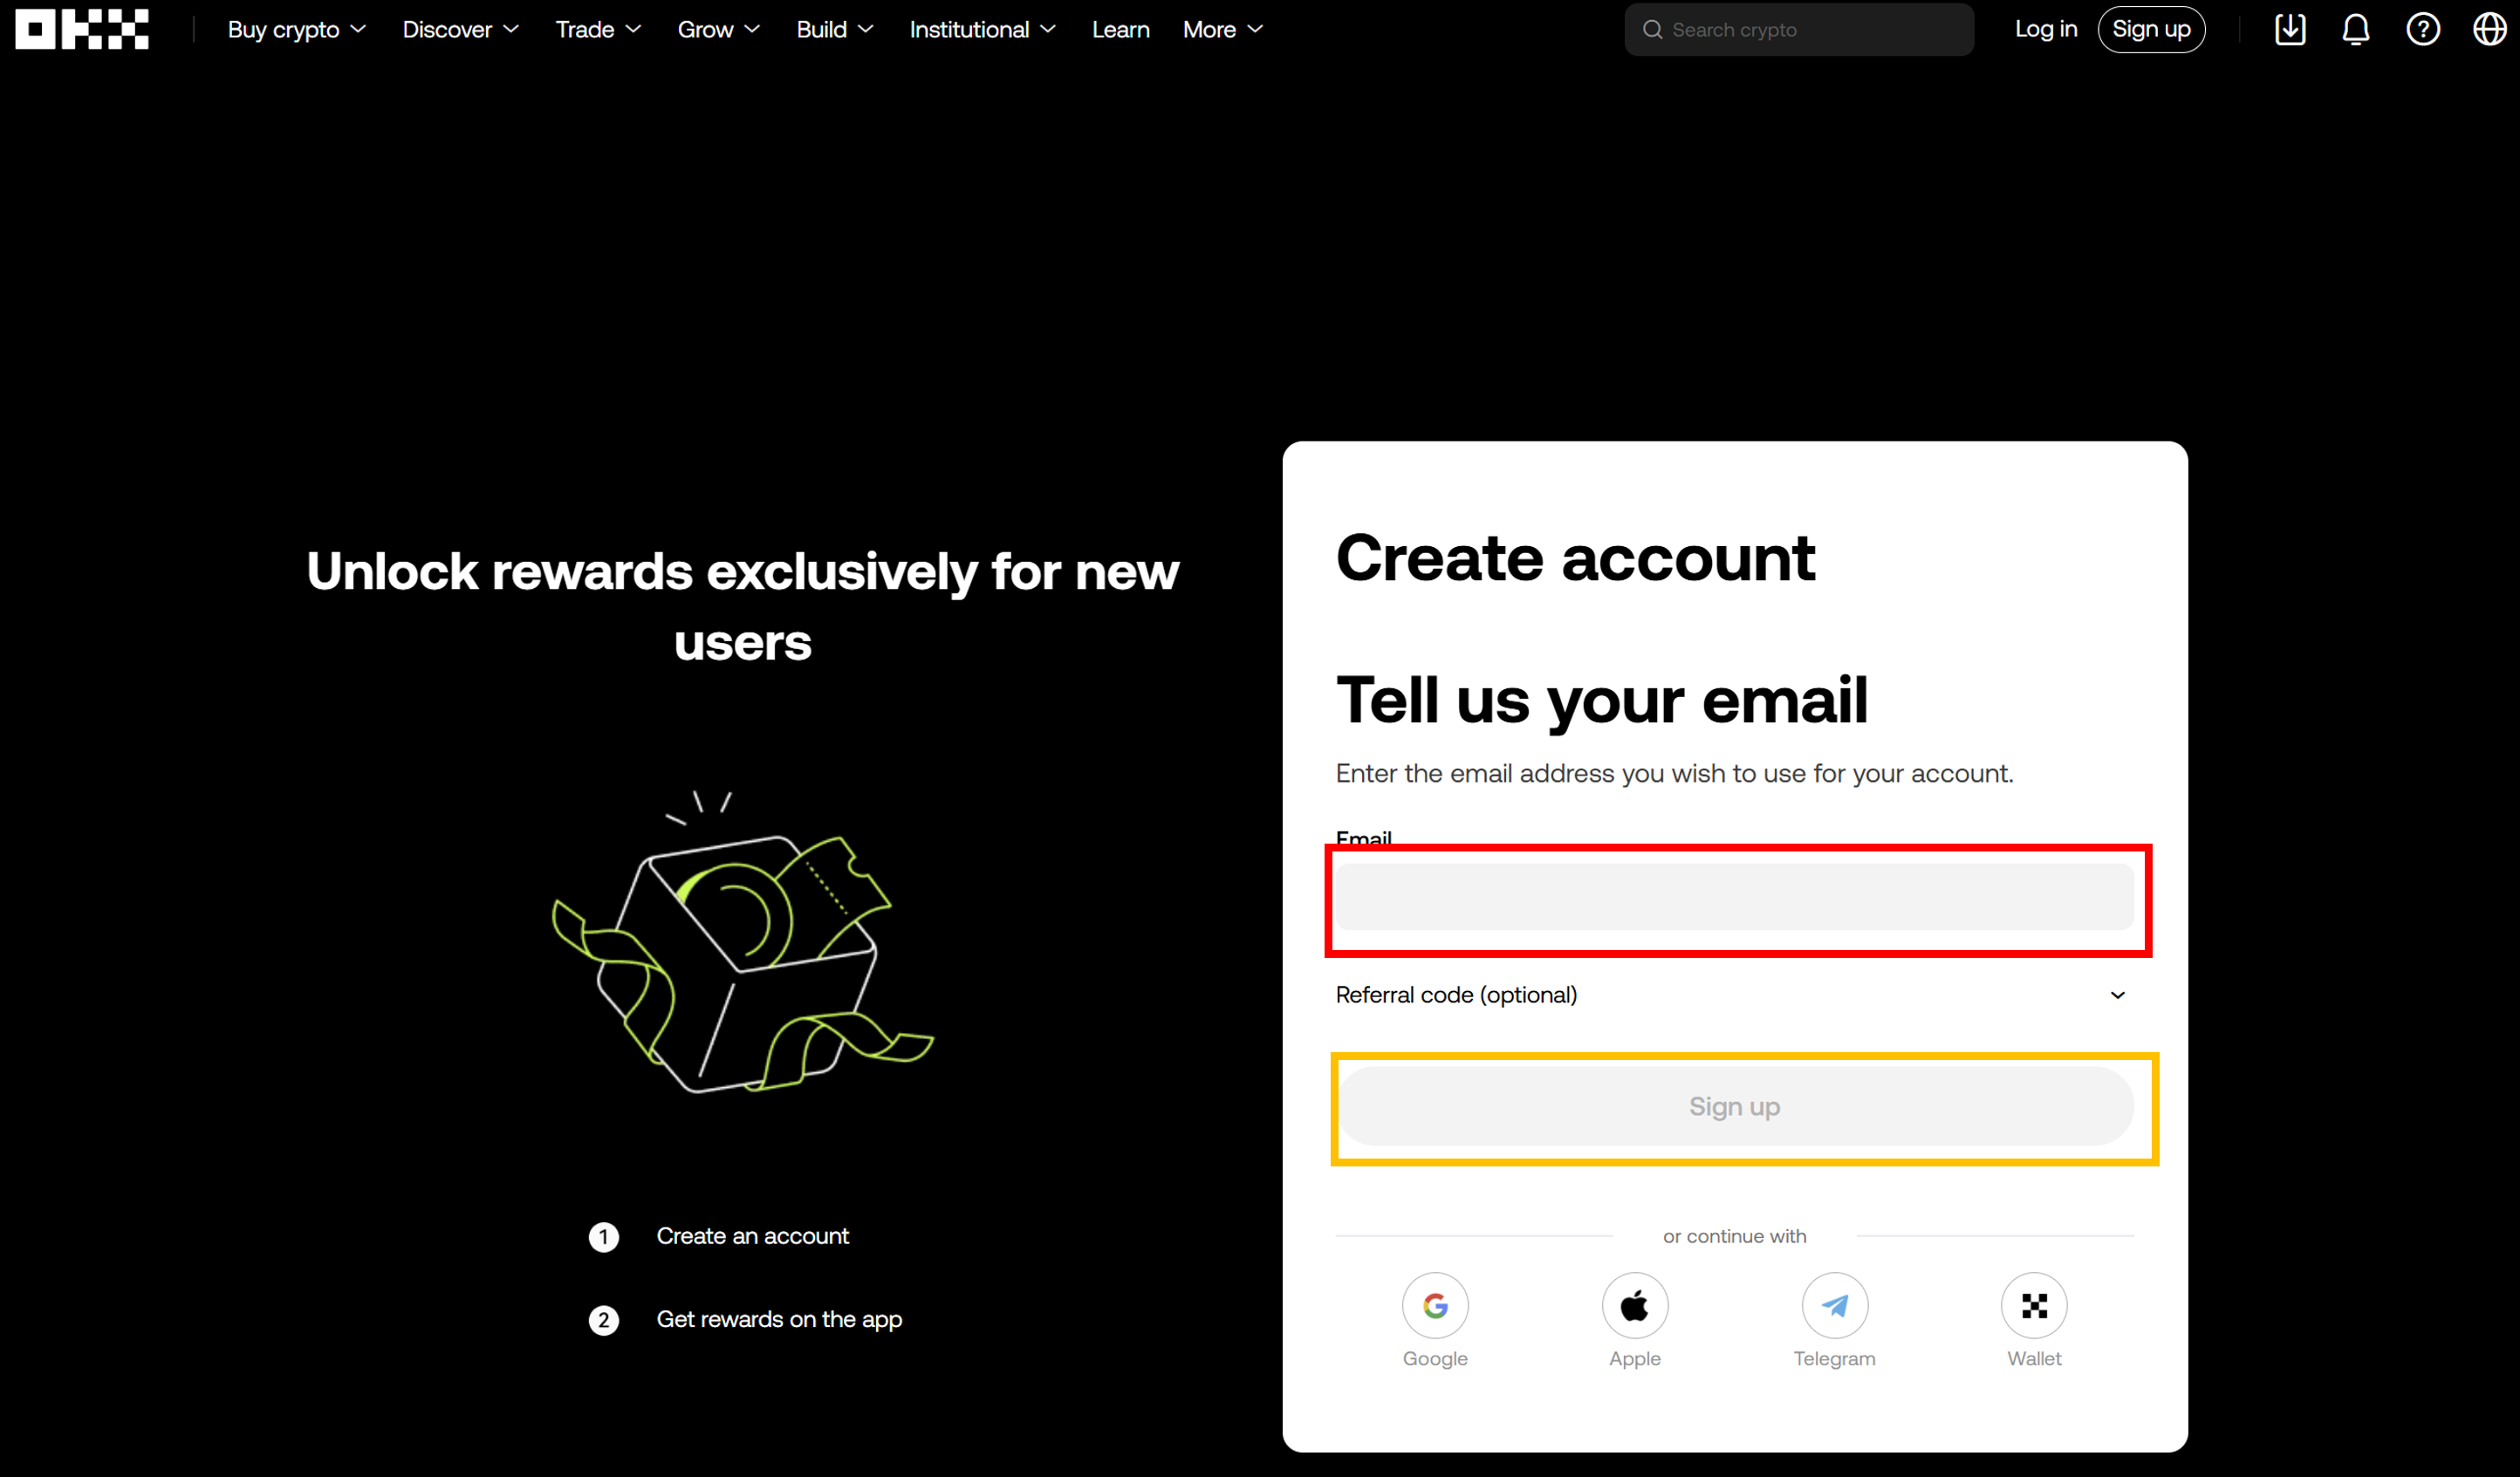Expand the Institutional menu
This screenshot has width=2520, height=1477.
[982, 30]
